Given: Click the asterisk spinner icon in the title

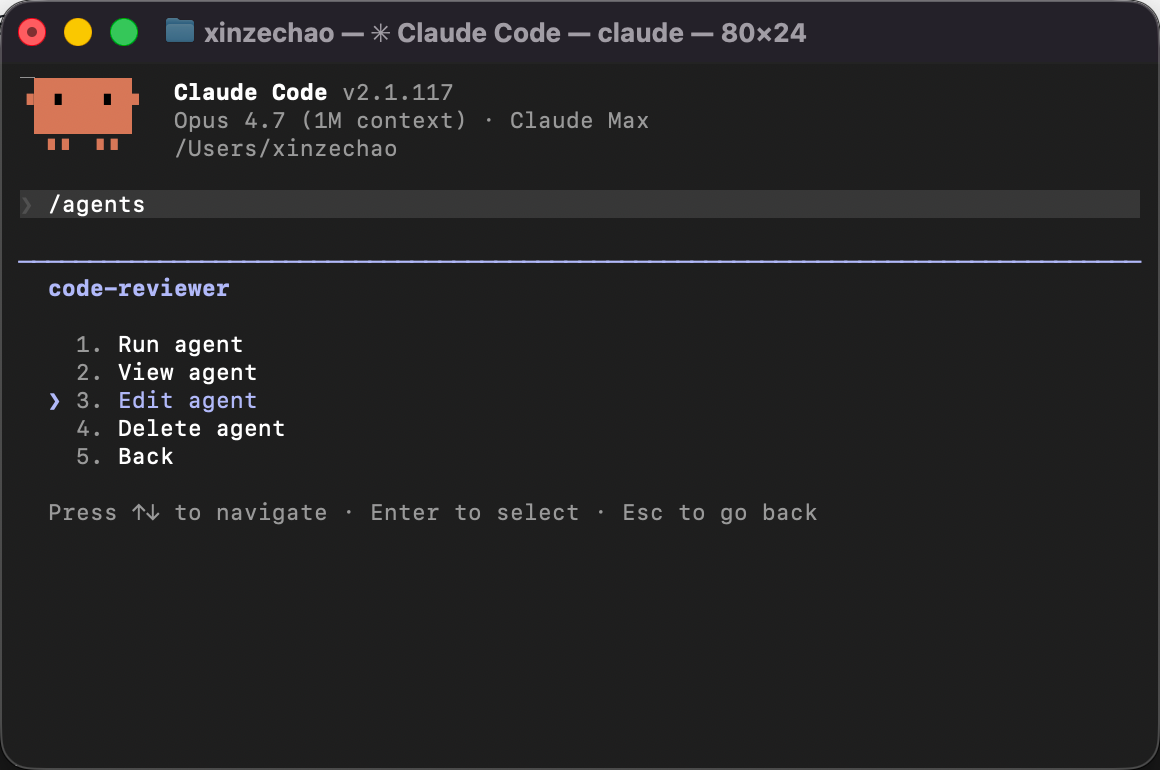Looking at the screenshot, I should coord(380,33).
